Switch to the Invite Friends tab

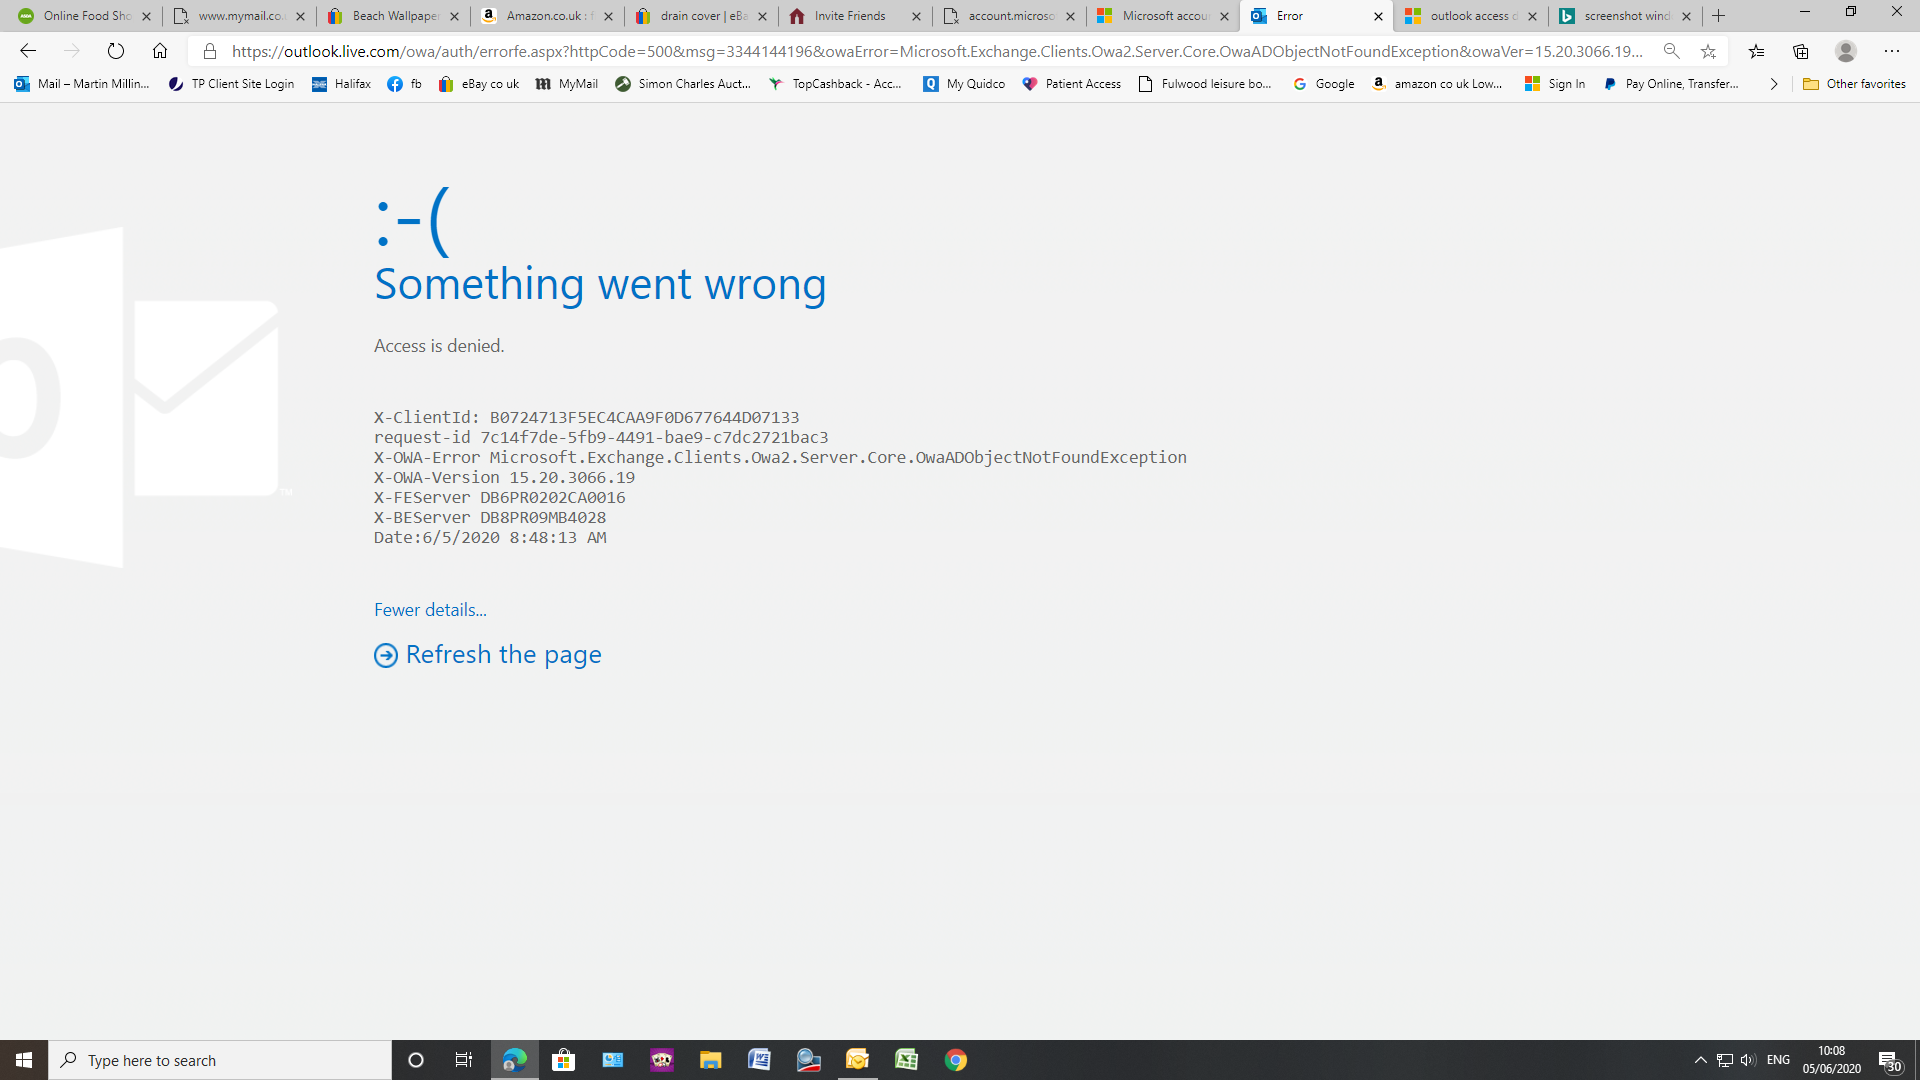pyautogui.click(x=851, y=16)
